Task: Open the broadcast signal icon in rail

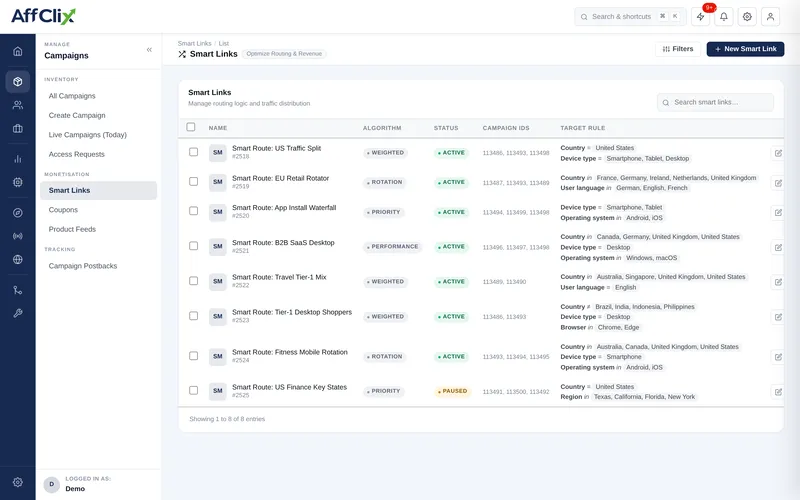Action: (18, 236)
